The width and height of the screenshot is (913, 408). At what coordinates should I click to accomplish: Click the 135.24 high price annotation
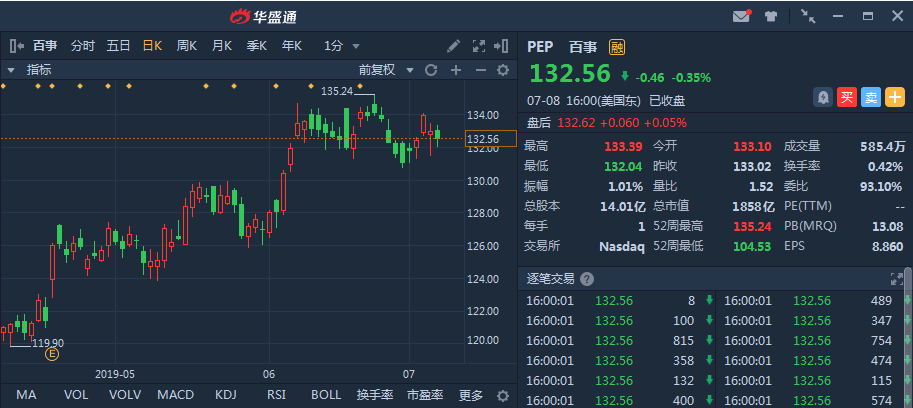tap(337, 91)
